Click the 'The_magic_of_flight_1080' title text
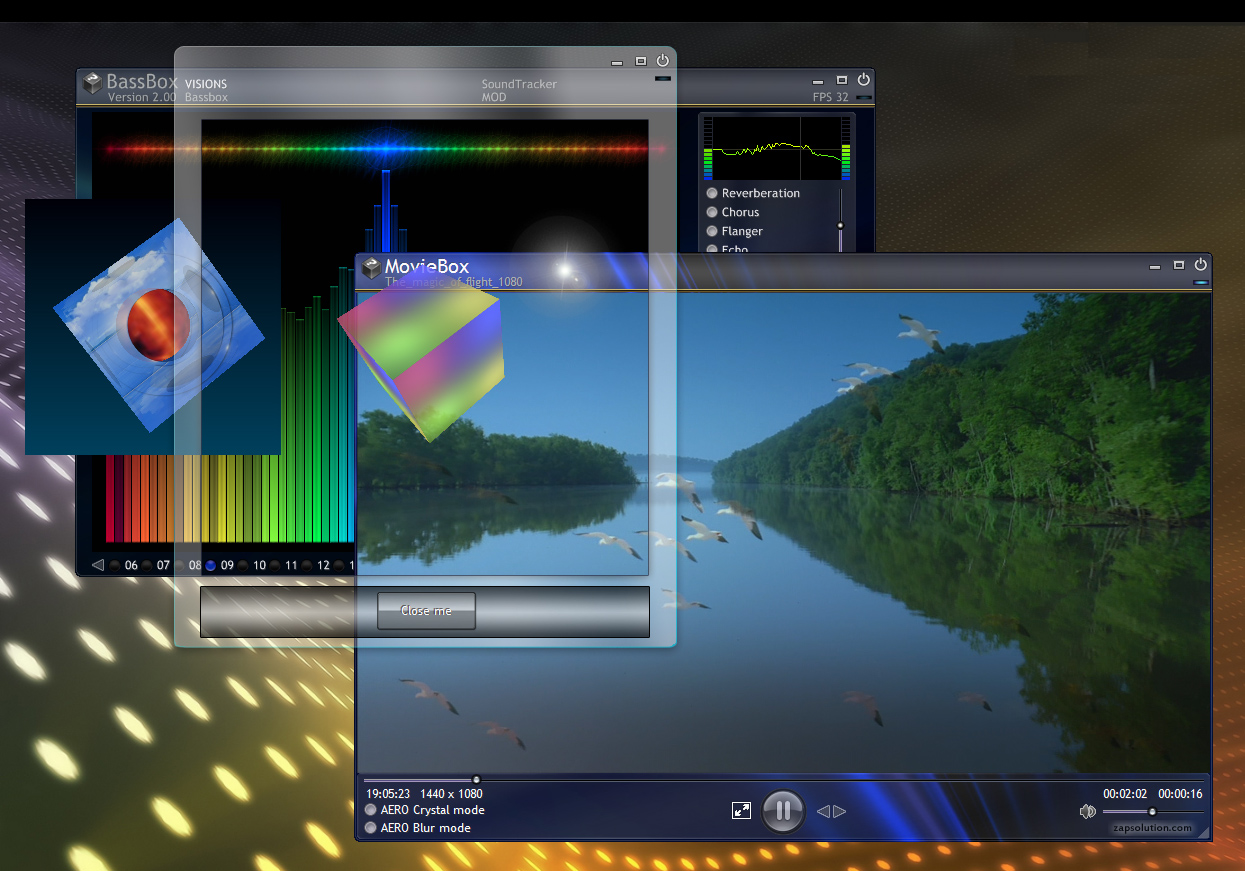The image size is (1245, 871). pyautogui.click(x=454, y=282)
